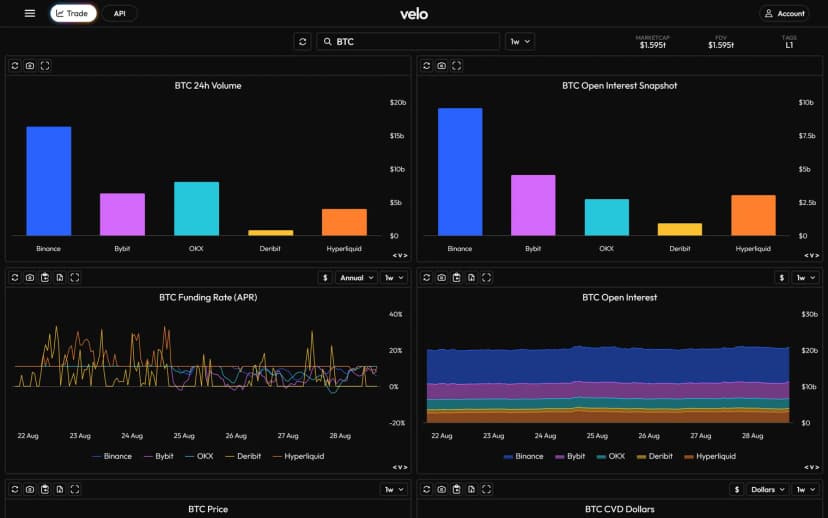Refresh the BTC Price chart
Viewport: 828px width, 518px height.
15,489
